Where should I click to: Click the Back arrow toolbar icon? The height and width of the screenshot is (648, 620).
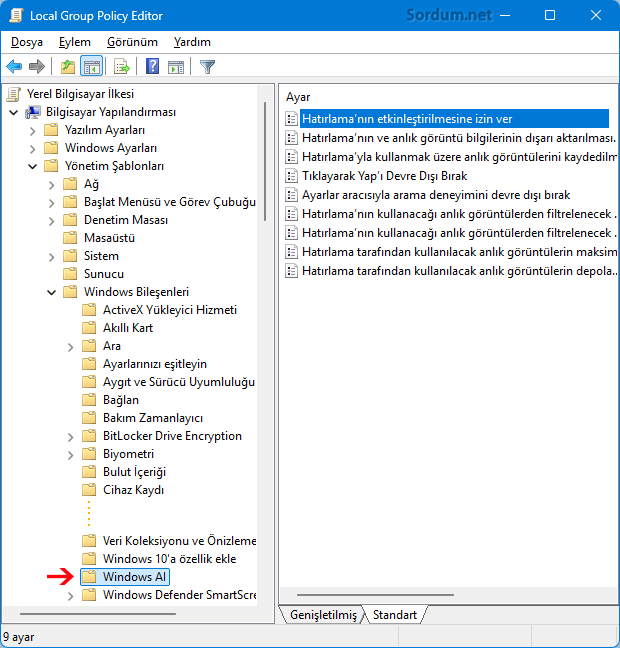pos(14,67)
